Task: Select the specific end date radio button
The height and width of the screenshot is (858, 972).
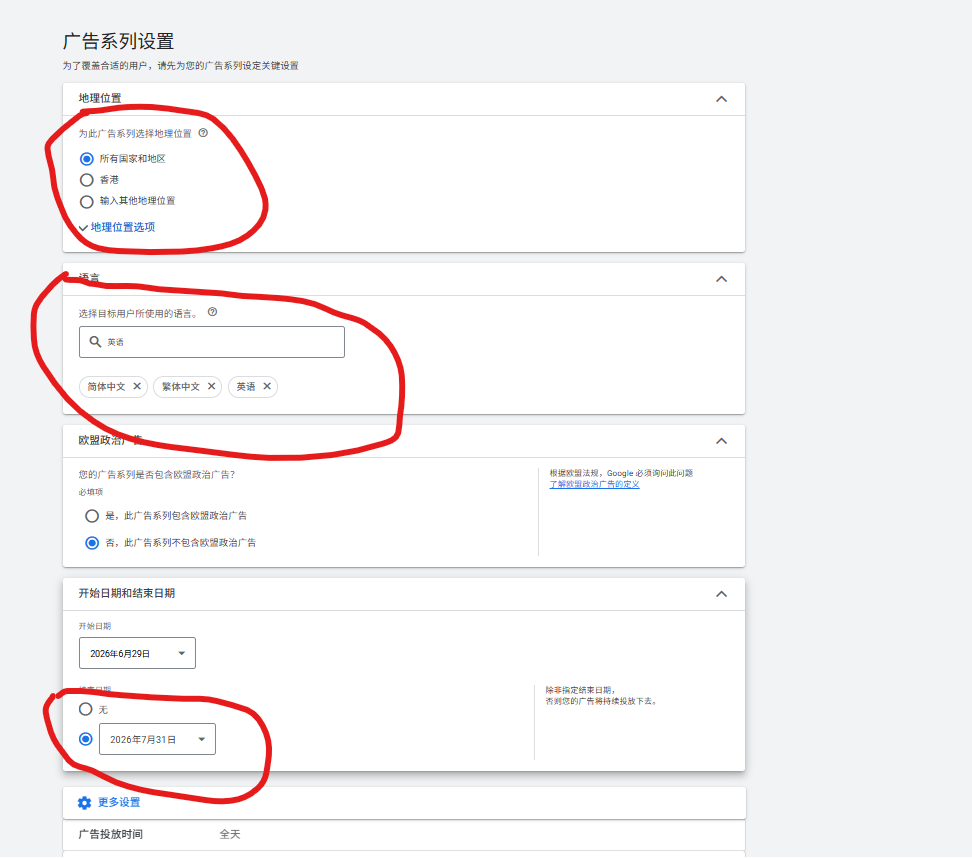Action: click(86, 739)
